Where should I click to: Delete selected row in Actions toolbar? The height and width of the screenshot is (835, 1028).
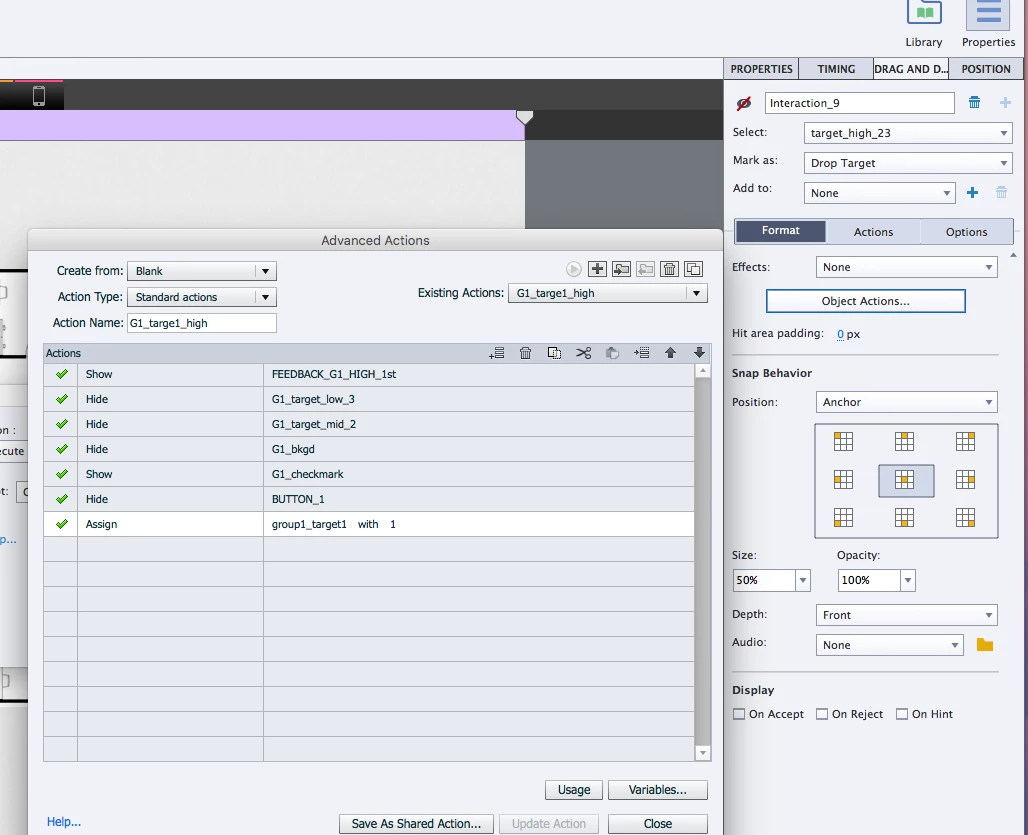(525, 353)
